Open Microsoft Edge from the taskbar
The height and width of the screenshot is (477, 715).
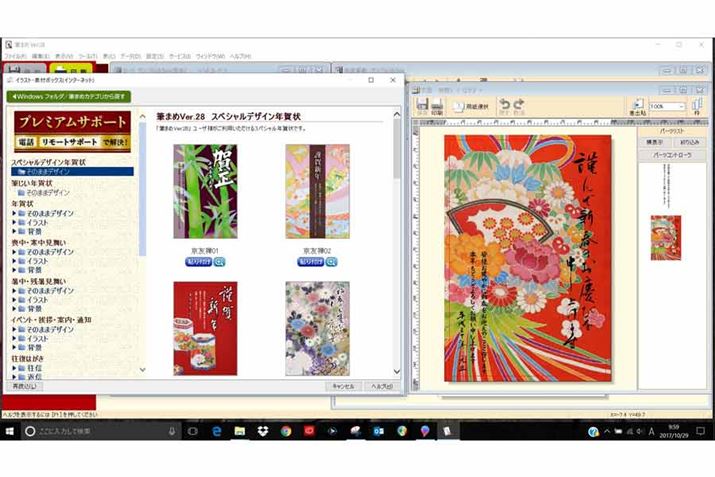click(x=217, y=431)
